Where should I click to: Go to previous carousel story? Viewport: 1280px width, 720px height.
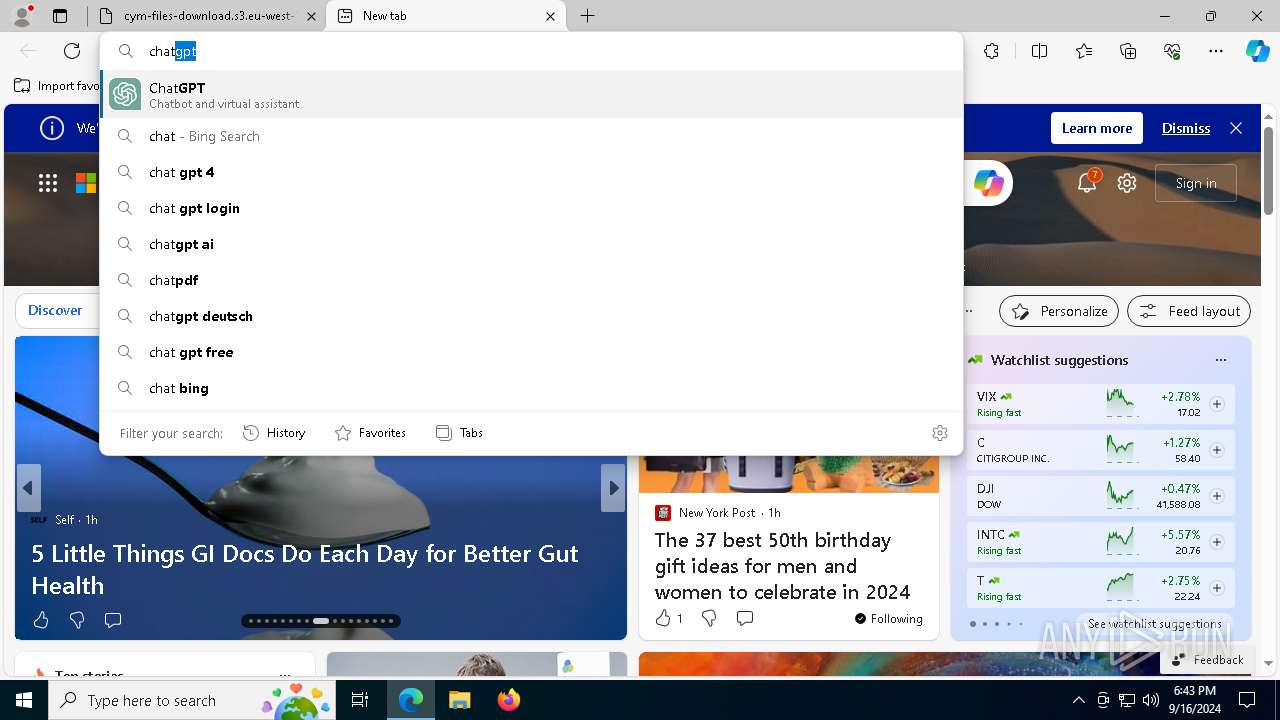coord(28,488)
